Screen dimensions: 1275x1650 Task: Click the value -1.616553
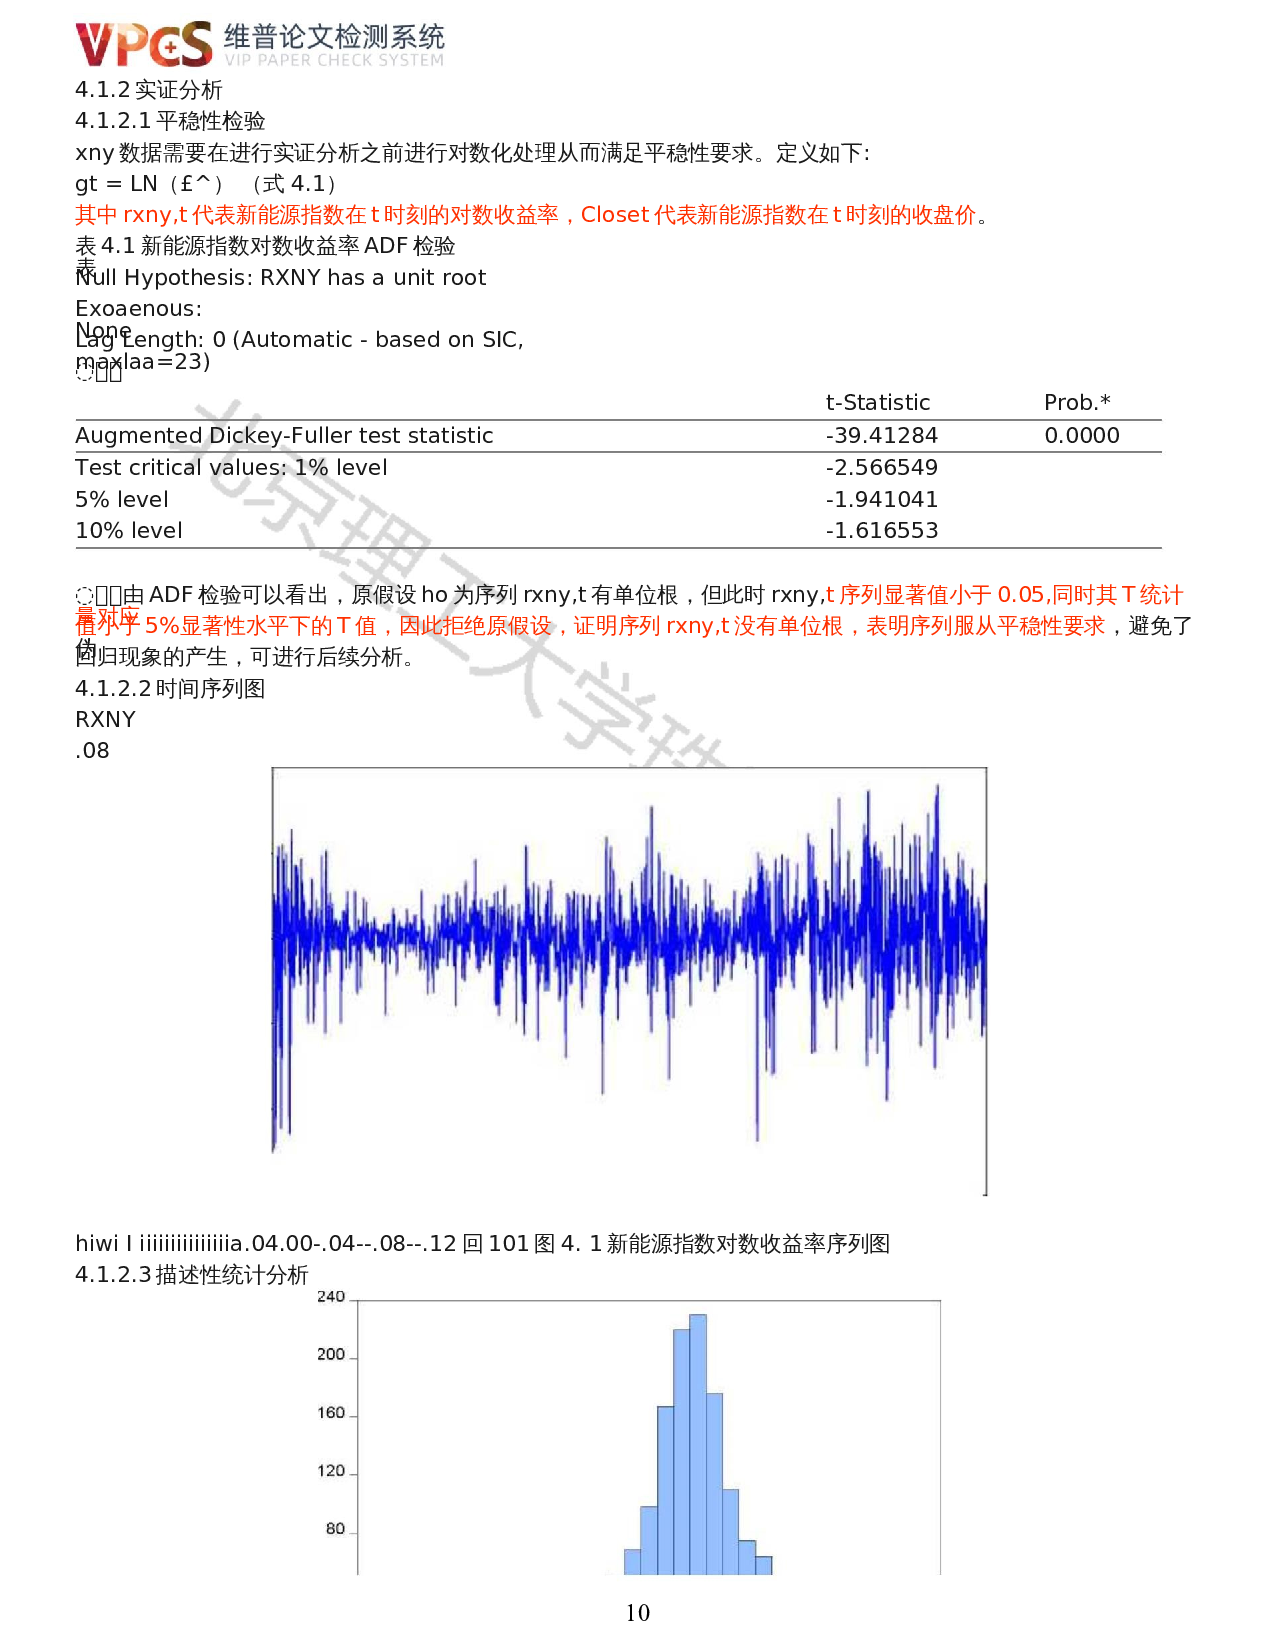[882, 531]
